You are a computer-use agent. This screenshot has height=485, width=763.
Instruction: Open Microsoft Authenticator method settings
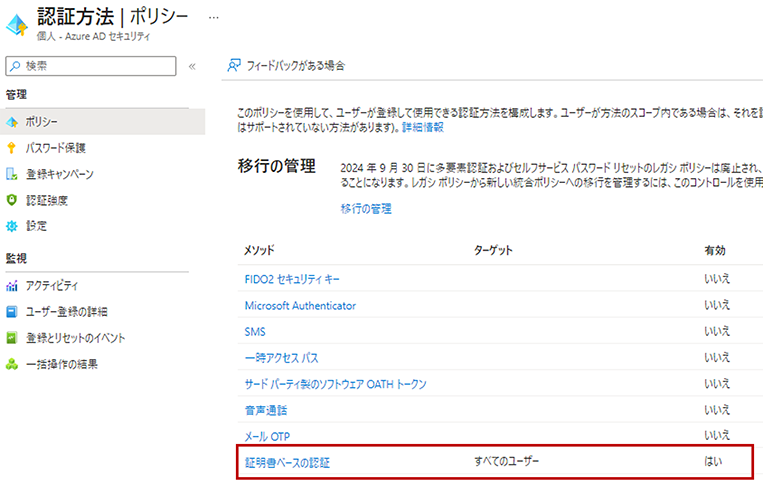[300, 305]
